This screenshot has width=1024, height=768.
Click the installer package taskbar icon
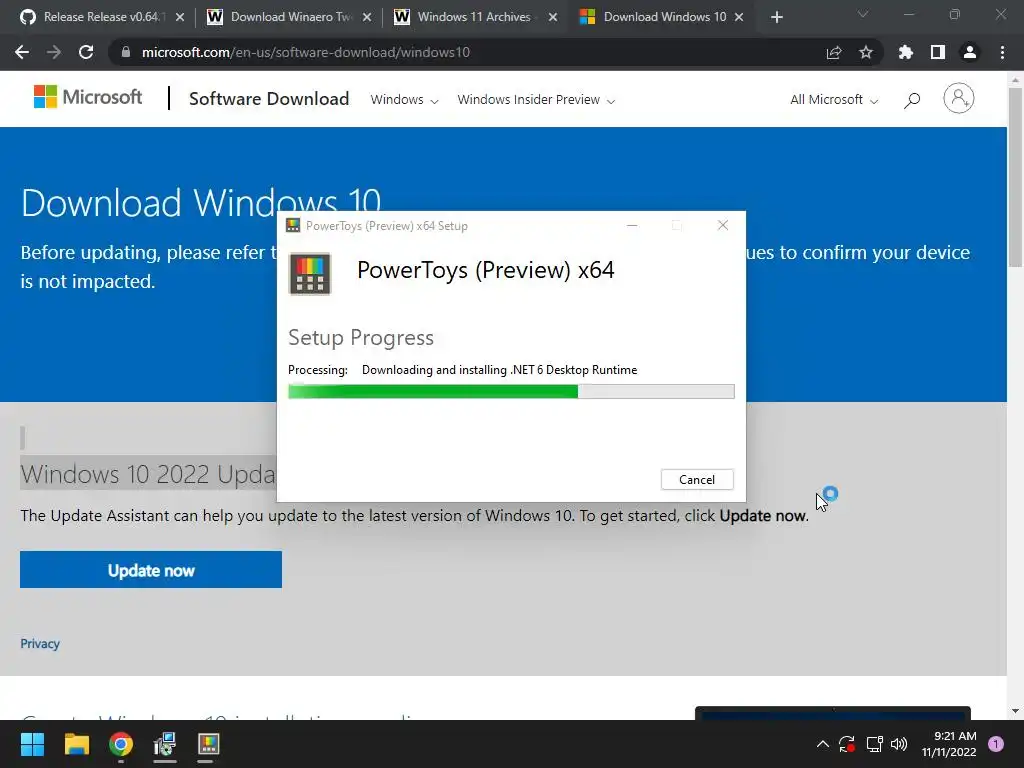(165, 744)
